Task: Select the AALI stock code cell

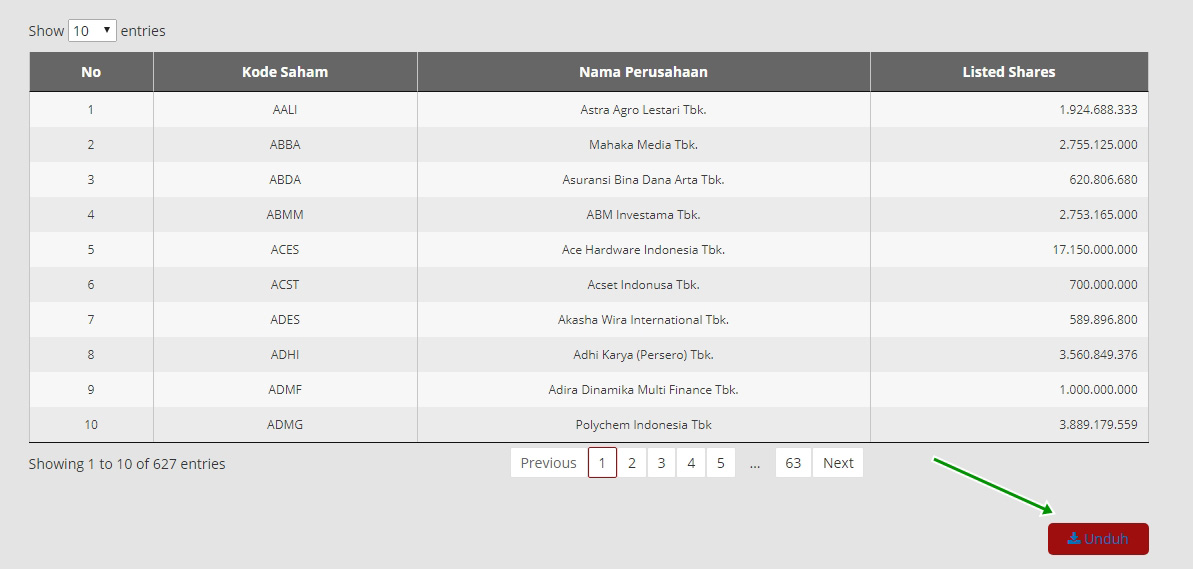Action: pyautogui.click(x=285, y=110)
